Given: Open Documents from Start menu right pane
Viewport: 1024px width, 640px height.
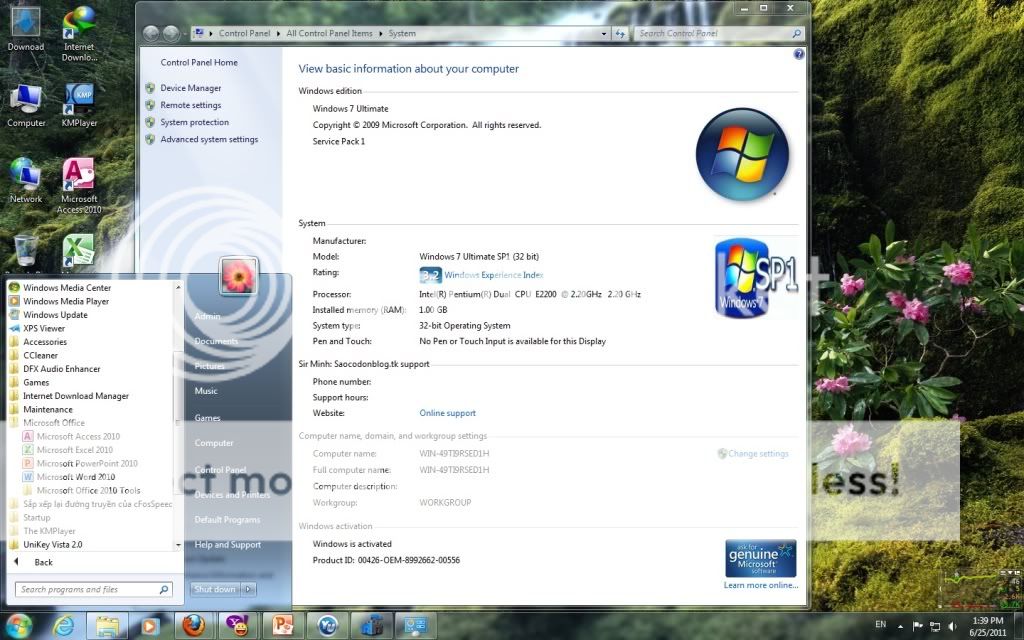Looking at the screenshot, I should [216, 341].
